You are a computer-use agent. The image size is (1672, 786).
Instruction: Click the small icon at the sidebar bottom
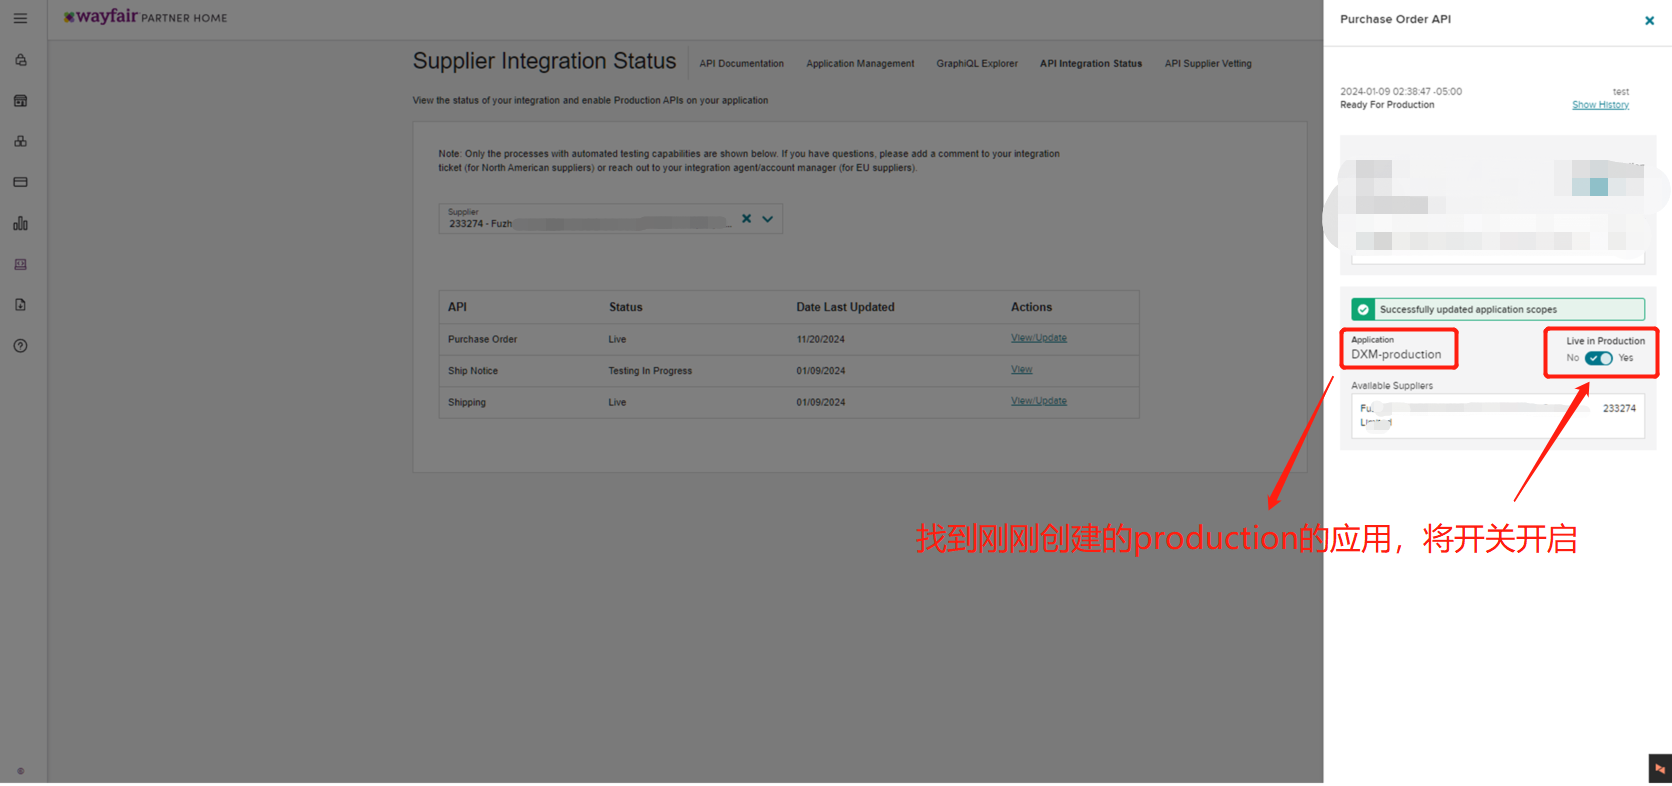pyautogui.click(x=20, y=771)
